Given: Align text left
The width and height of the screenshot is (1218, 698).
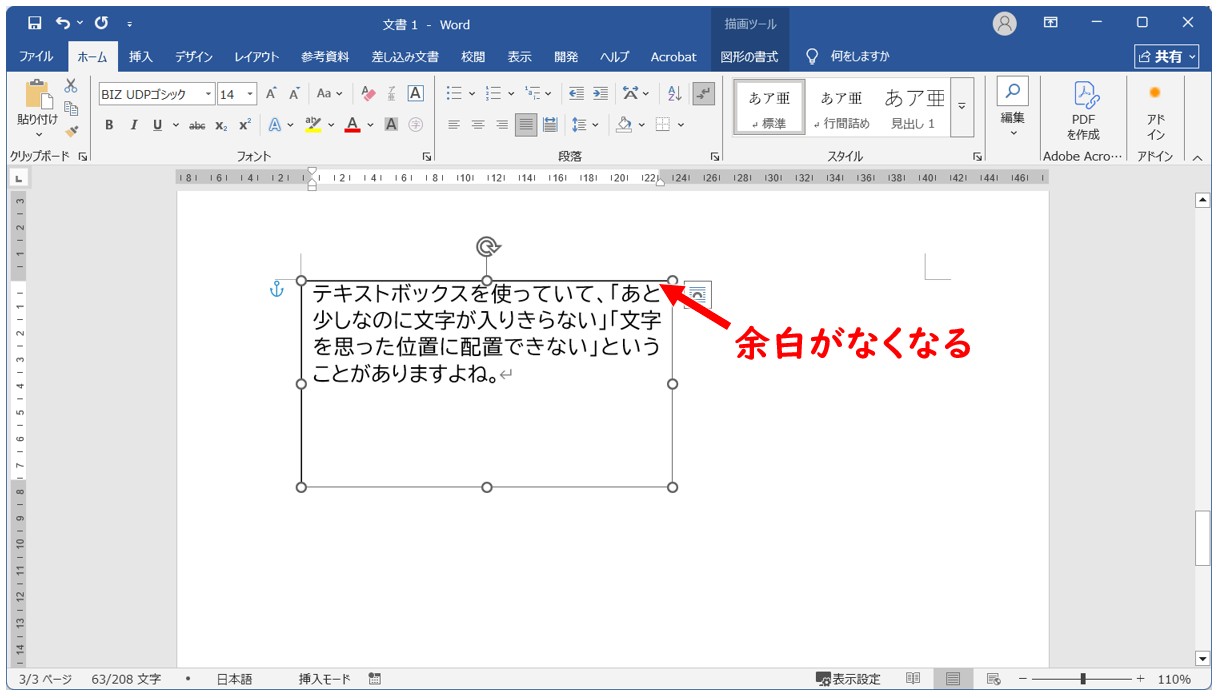Looking at the screenshot, I should coord(454,125).
